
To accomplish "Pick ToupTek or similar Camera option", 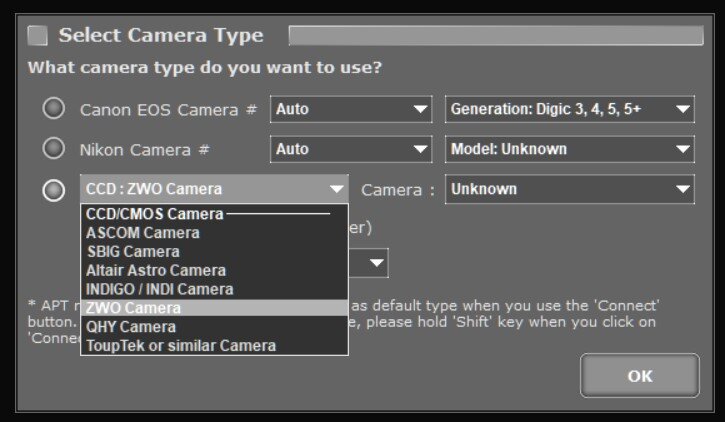I will pyautogui.click(x=181, y=346).
